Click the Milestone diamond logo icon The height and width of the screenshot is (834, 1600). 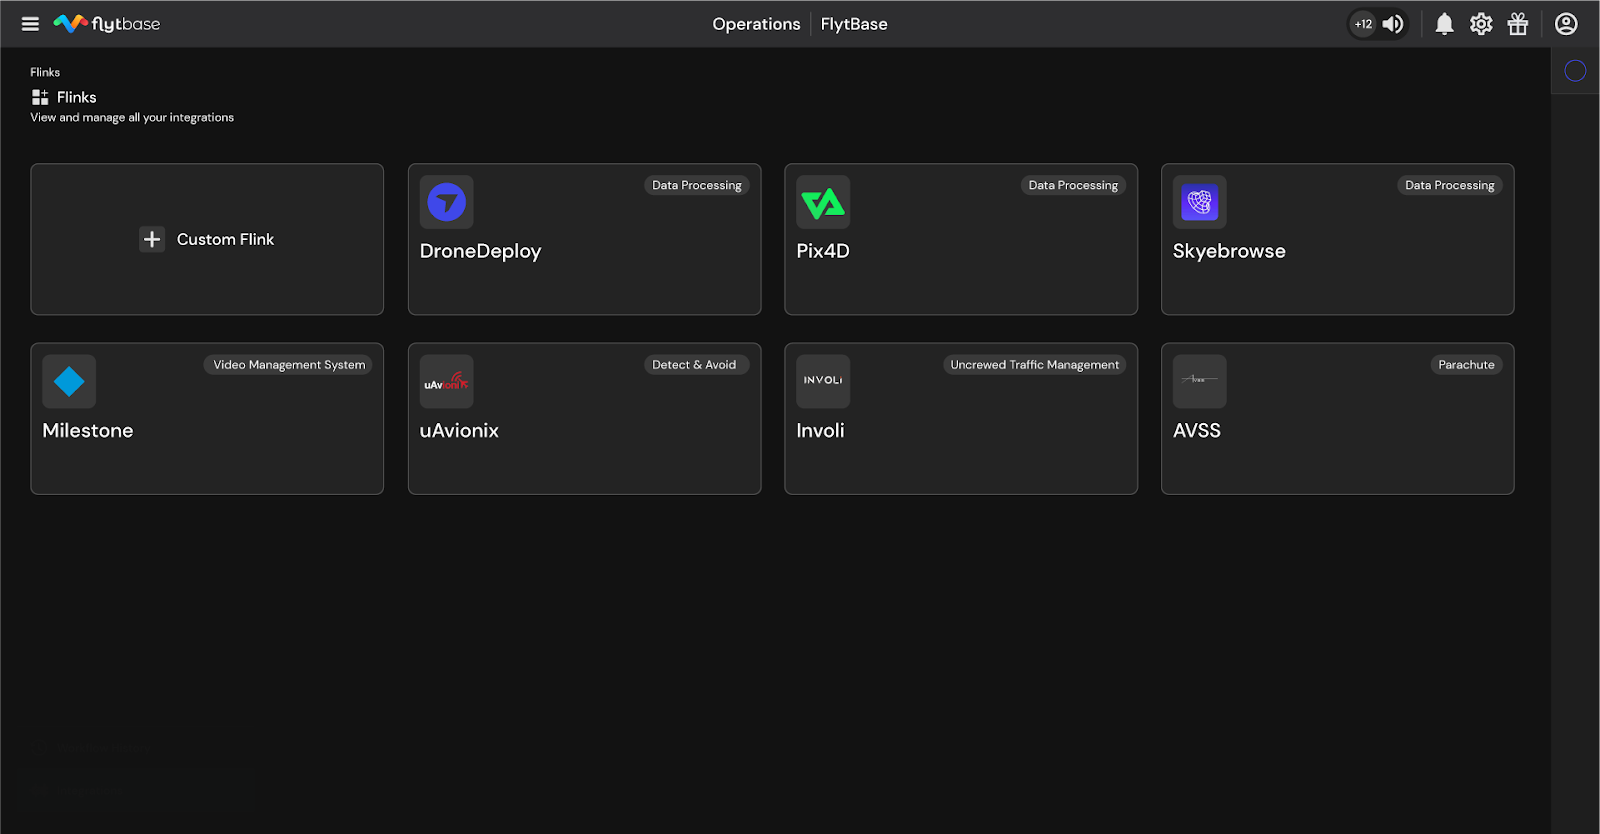pos(69,381)
